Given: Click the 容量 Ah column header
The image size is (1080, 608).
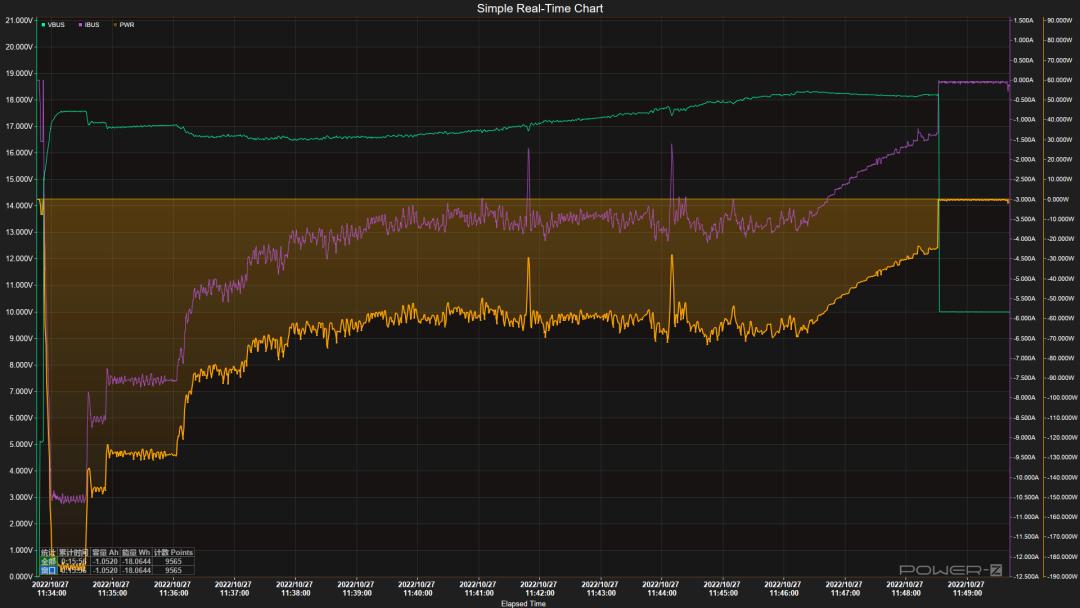Looking at the screenshot, I should [x=105, y=552].
